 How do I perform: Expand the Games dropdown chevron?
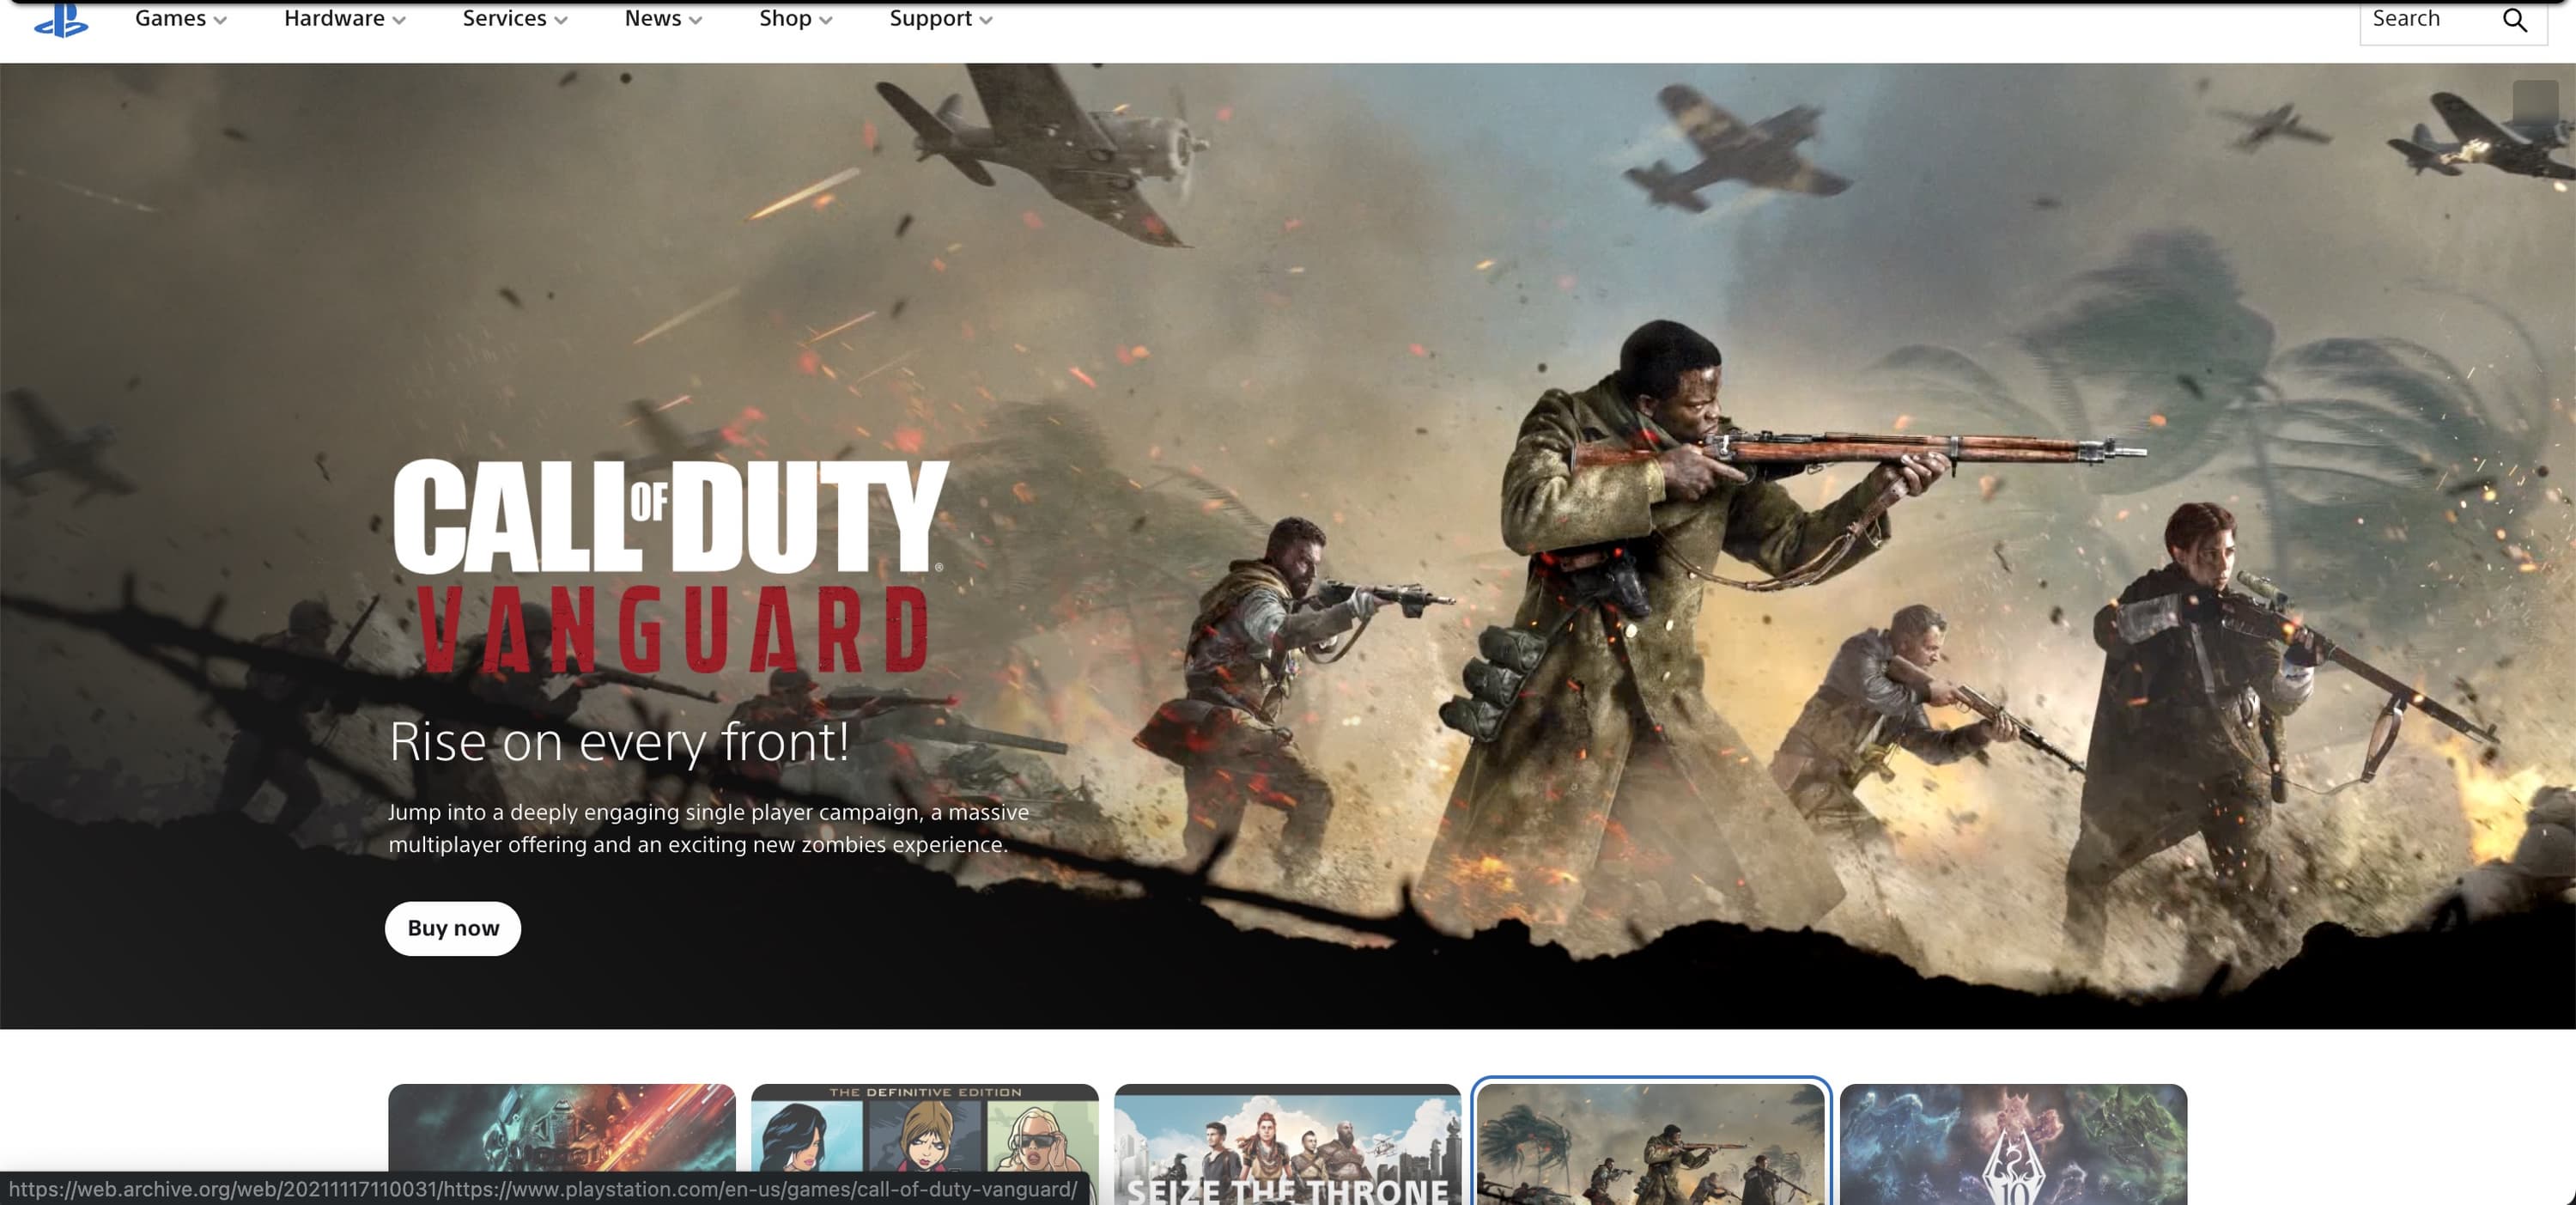coord(220,20)
